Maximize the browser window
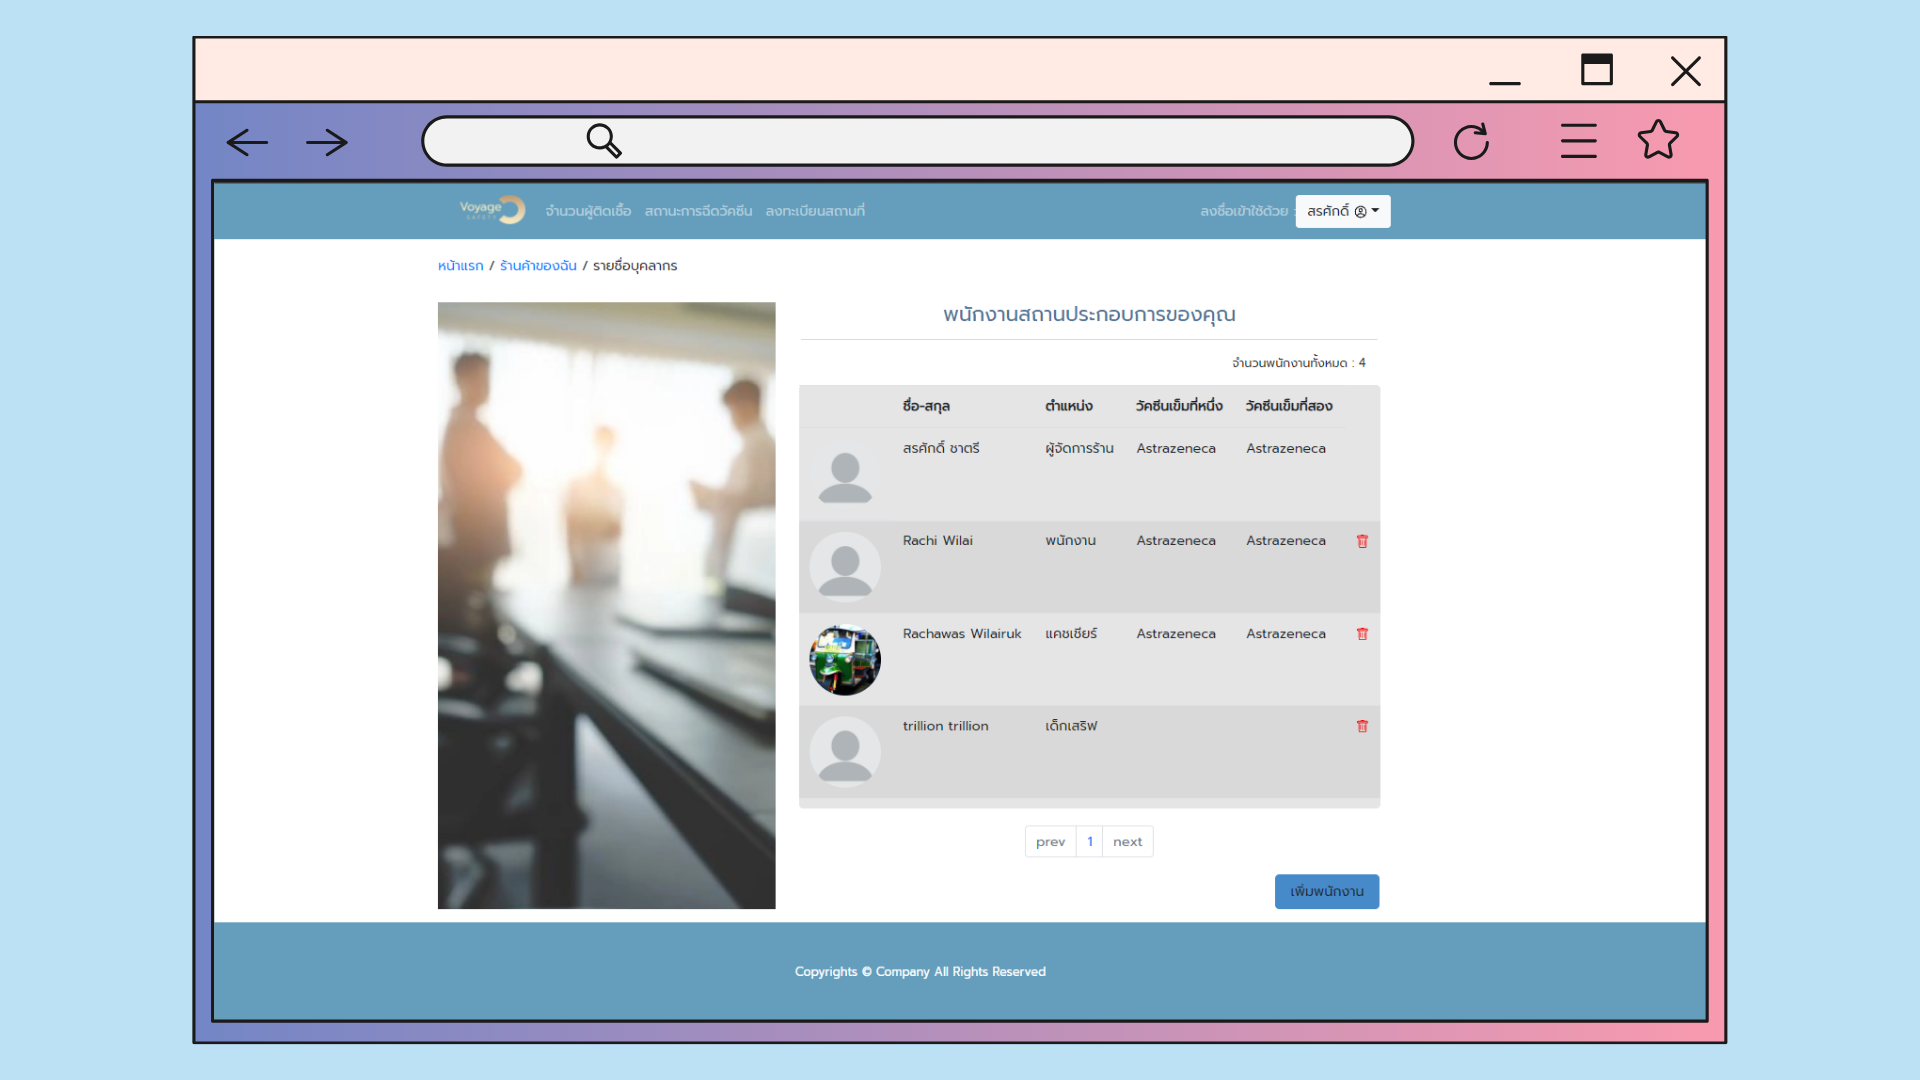The image size is (1920, 1080). coord(1597,69)
